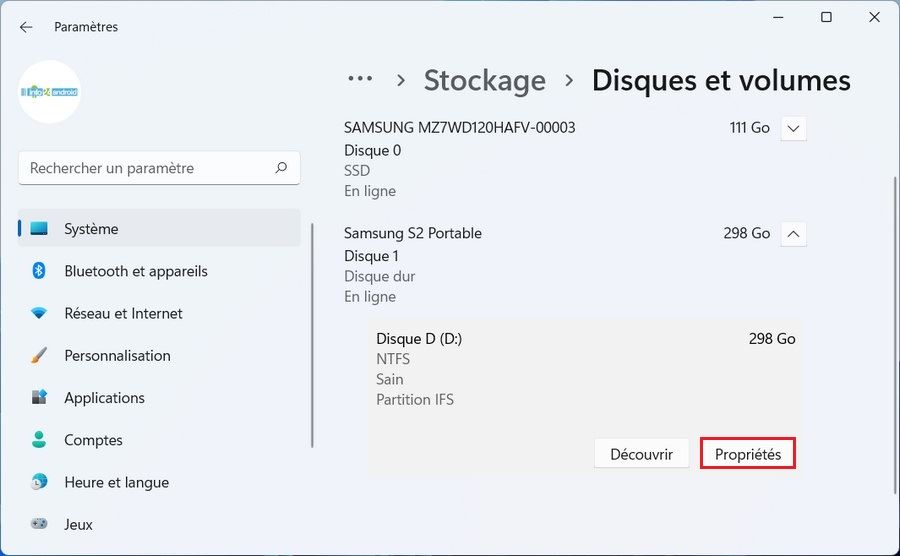Viewport: 900px width, 556px height.
Task: Click the search magnifier icon
Action: tap(281, 168)
